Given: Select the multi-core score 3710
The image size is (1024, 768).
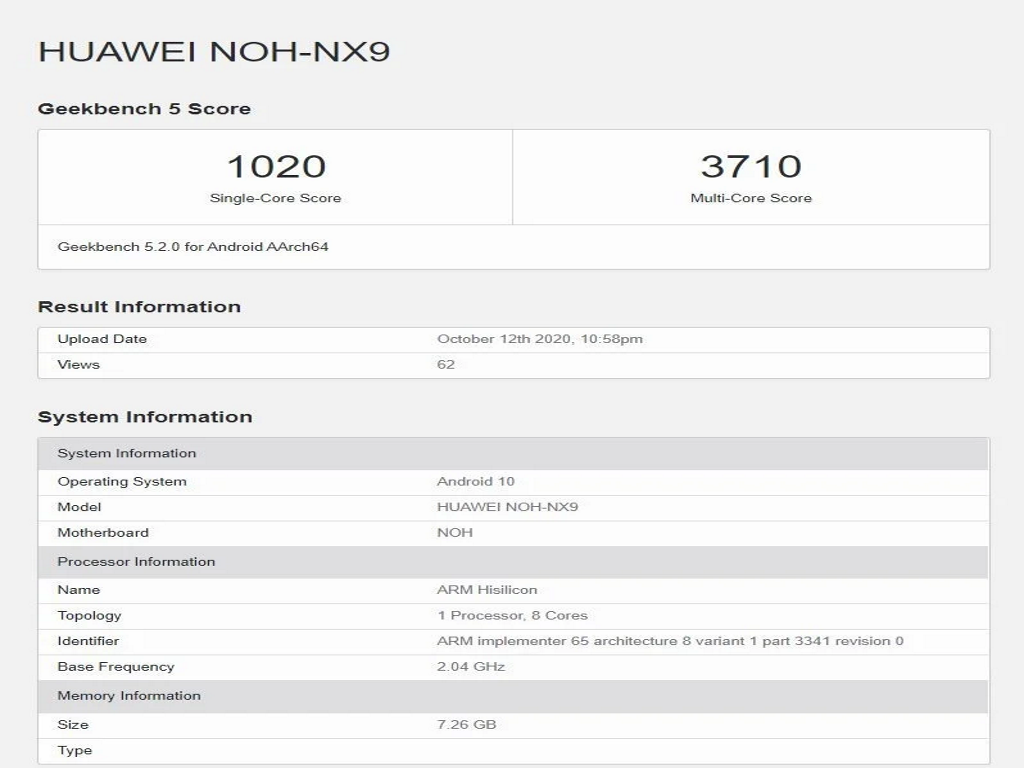Looking at the screenshot, I should (751, 166).
